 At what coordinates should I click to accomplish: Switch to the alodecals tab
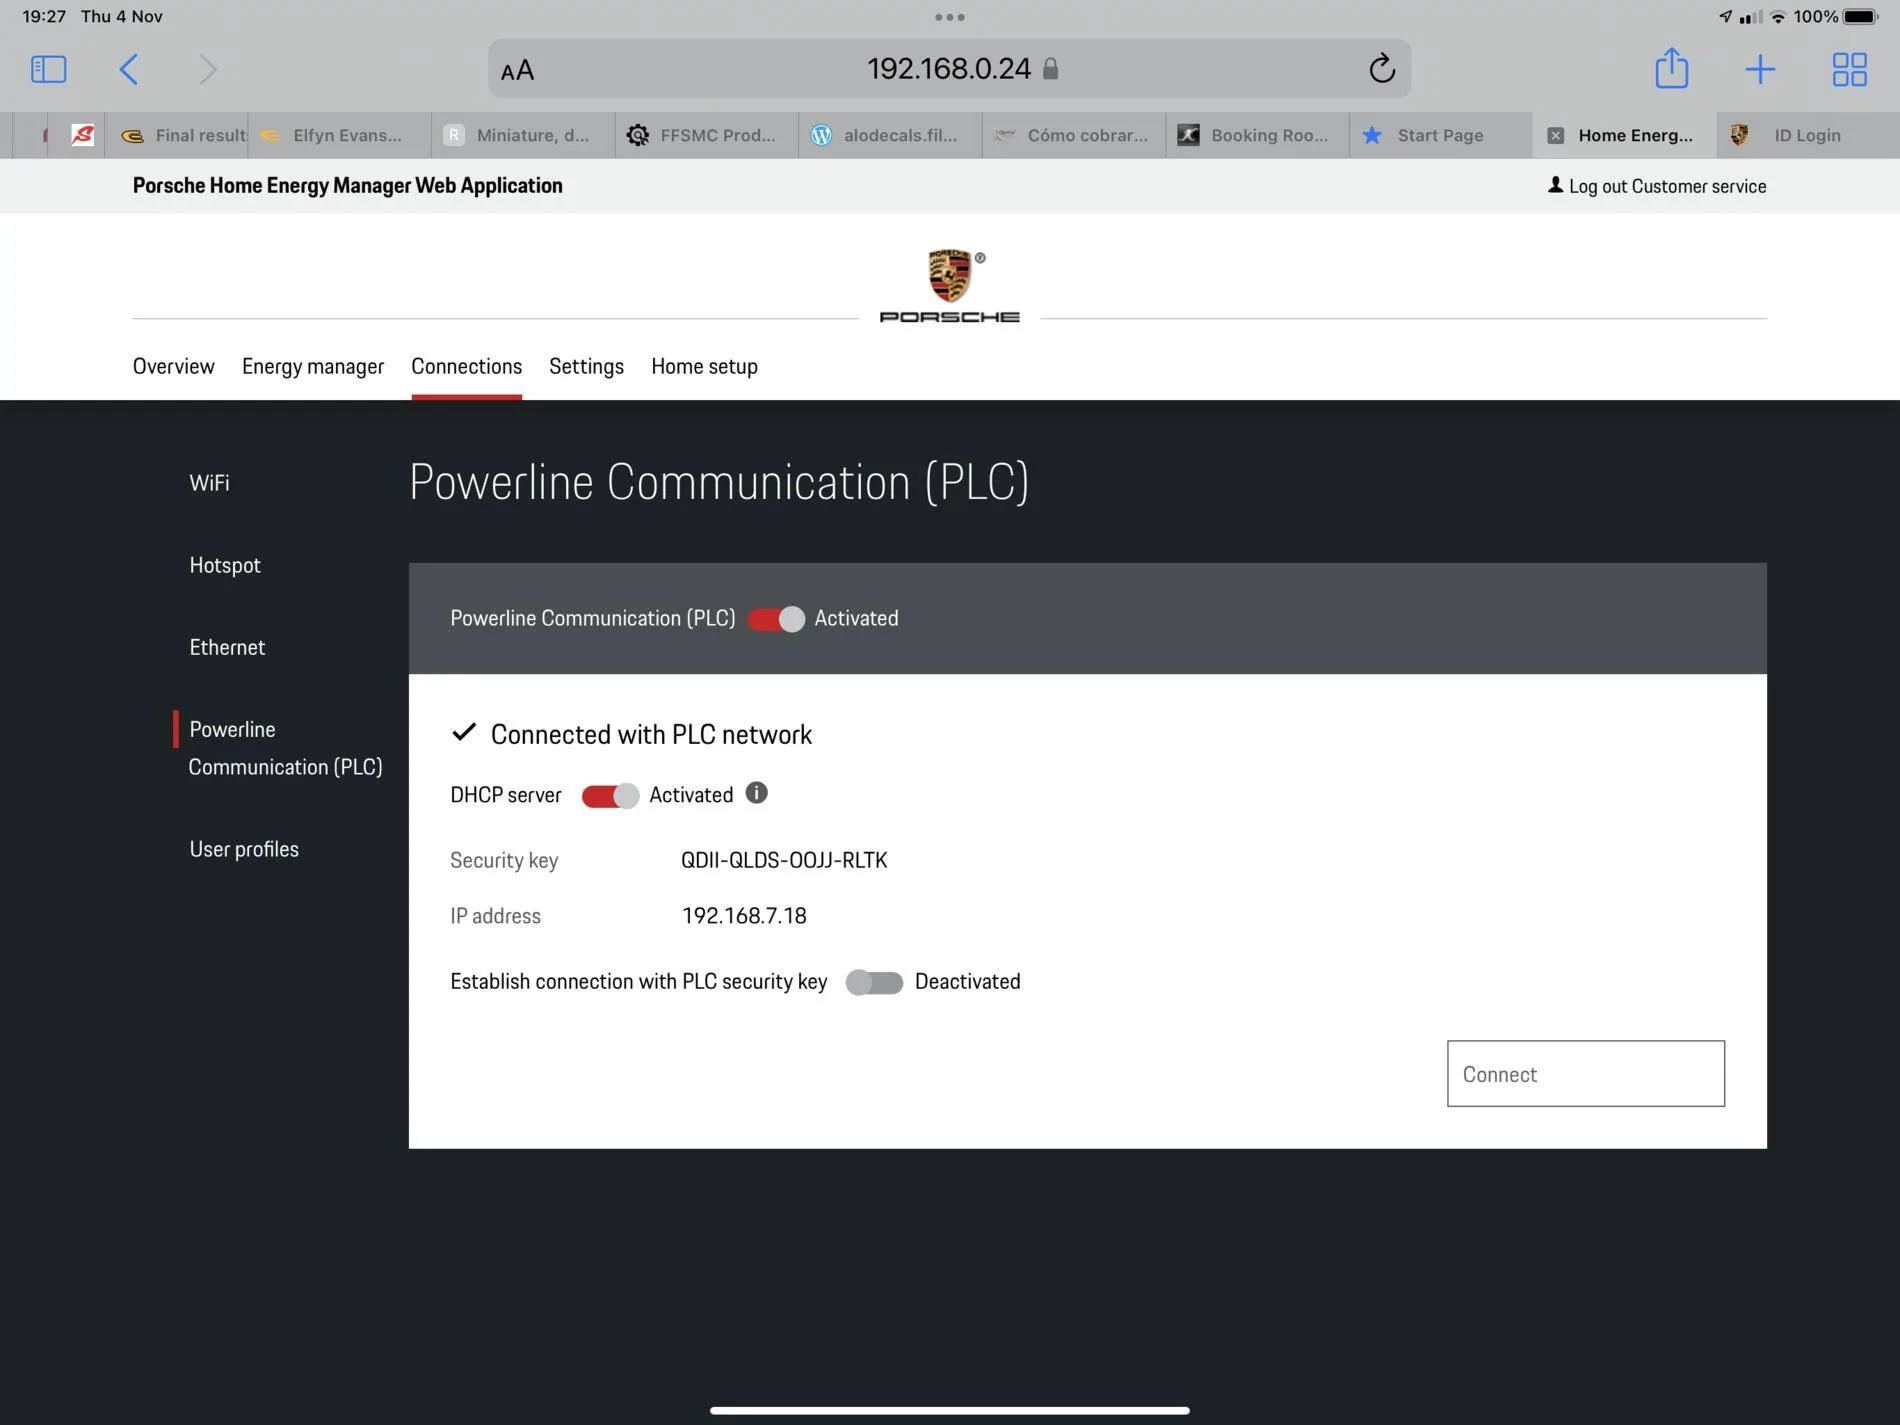pyautogui.click(x=890, y=135)
